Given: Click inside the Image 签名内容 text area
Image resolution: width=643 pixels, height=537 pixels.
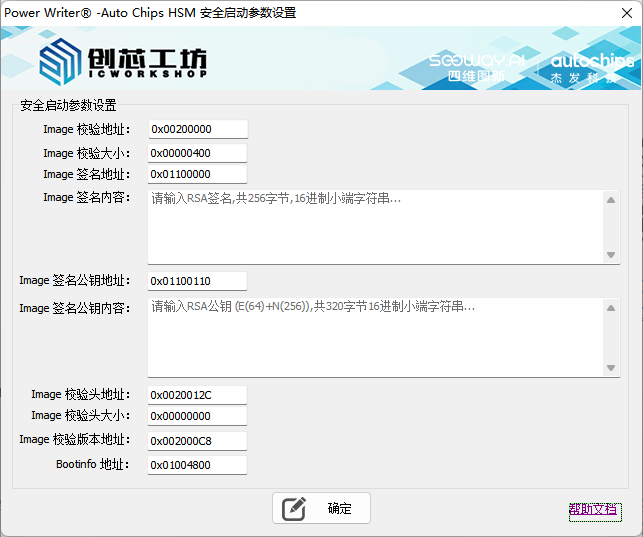Looking at the screenshot, I should pyautogui.click(x=375, y=227).
